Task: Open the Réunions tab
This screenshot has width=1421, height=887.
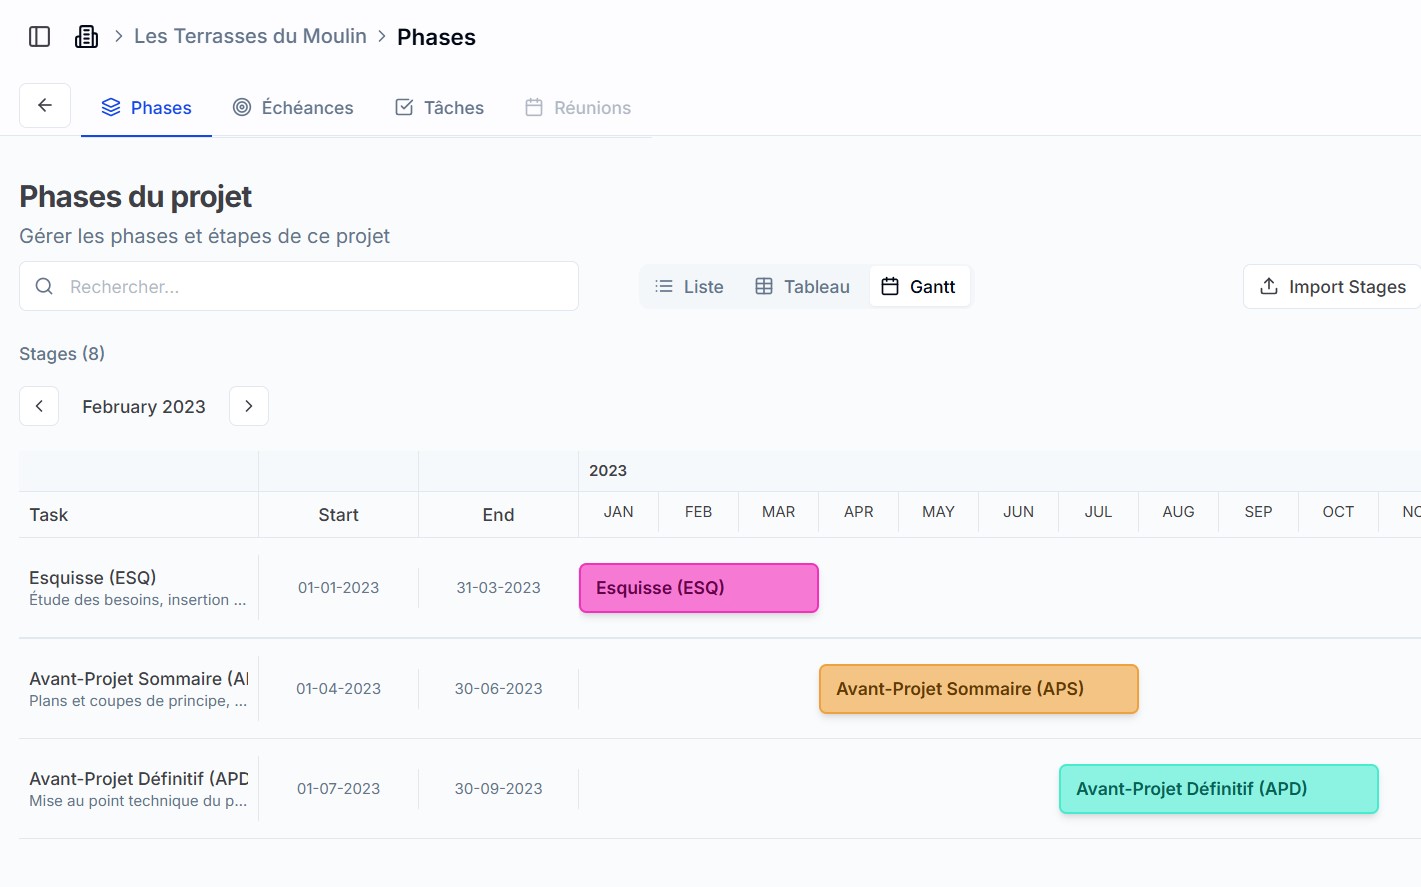Action: click(x=578, y=108)
